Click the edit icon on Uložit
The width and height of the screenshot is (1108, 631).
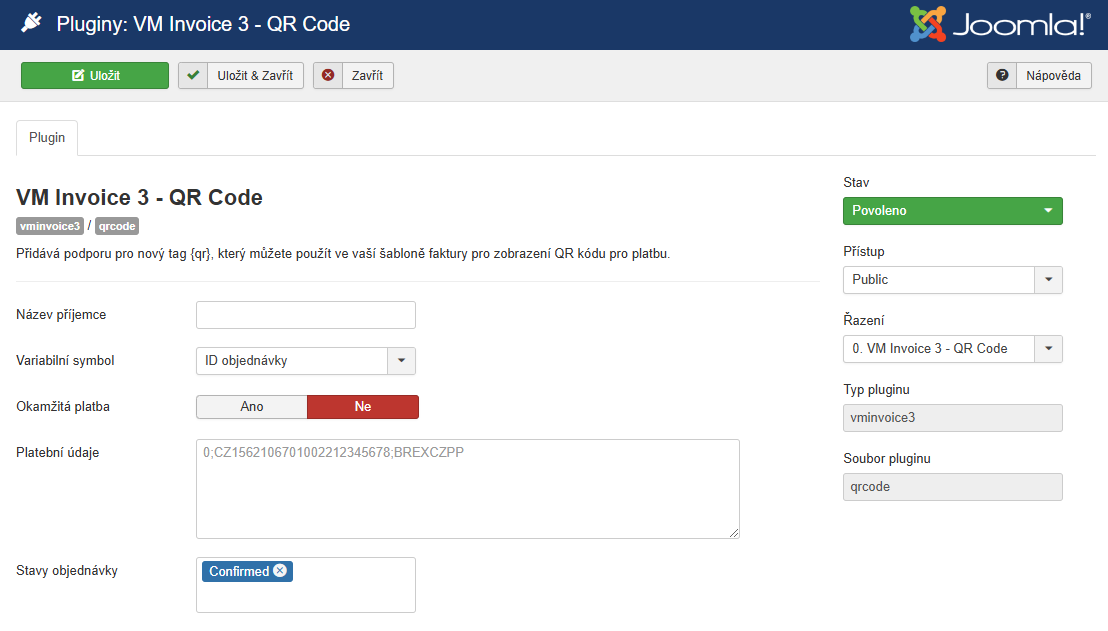click(x=78, y=76)
